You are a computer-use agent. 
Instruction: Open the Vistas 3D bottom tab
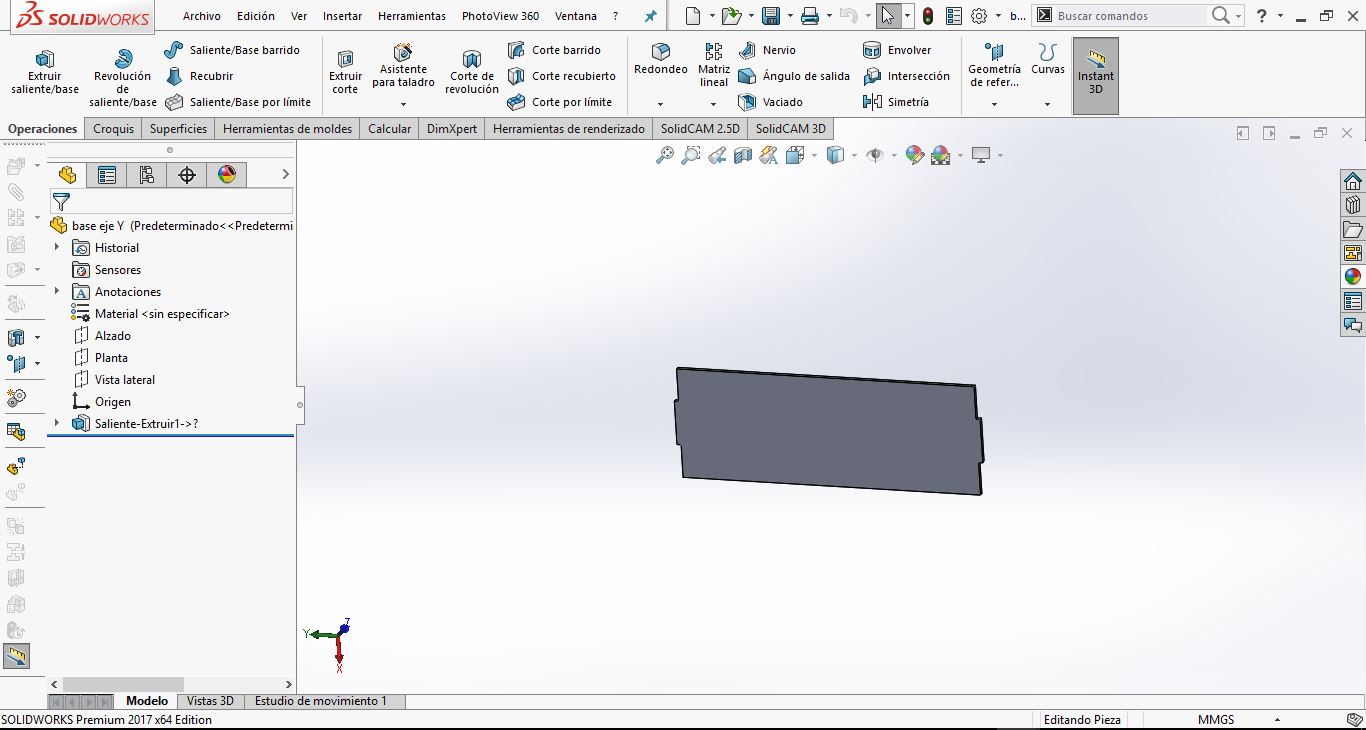[210, 701]
